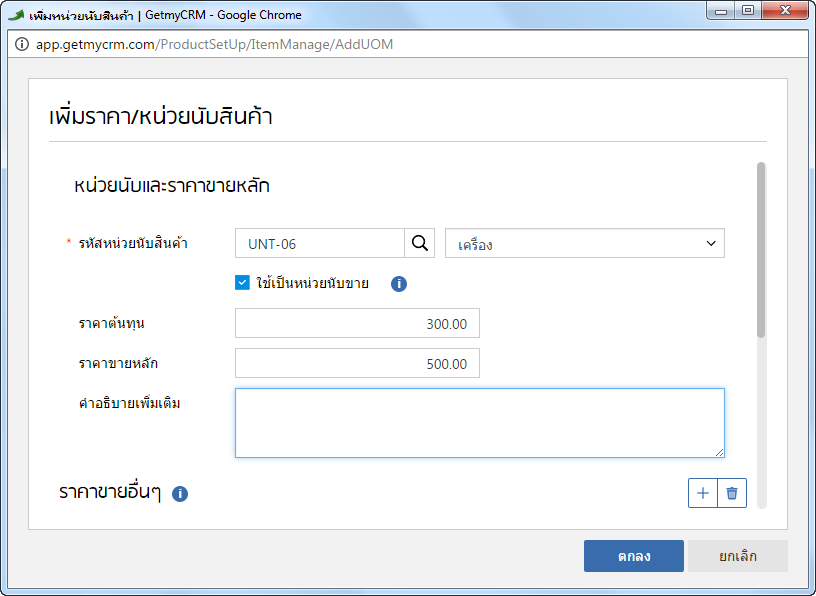The height and width of the screenshot is (596, 816).
Task: Click the site info icon in address bar
Action: pos(22,44)
